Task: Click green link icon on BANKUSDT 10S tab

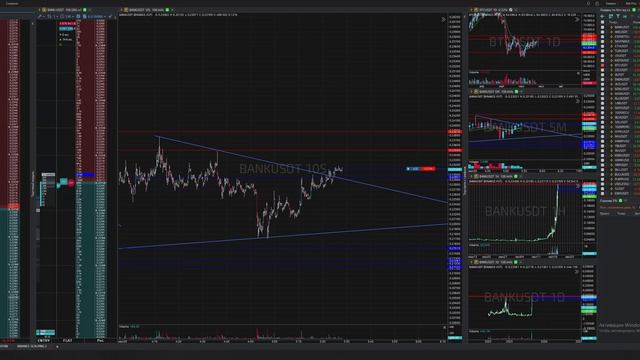Action: click(167, 10)
